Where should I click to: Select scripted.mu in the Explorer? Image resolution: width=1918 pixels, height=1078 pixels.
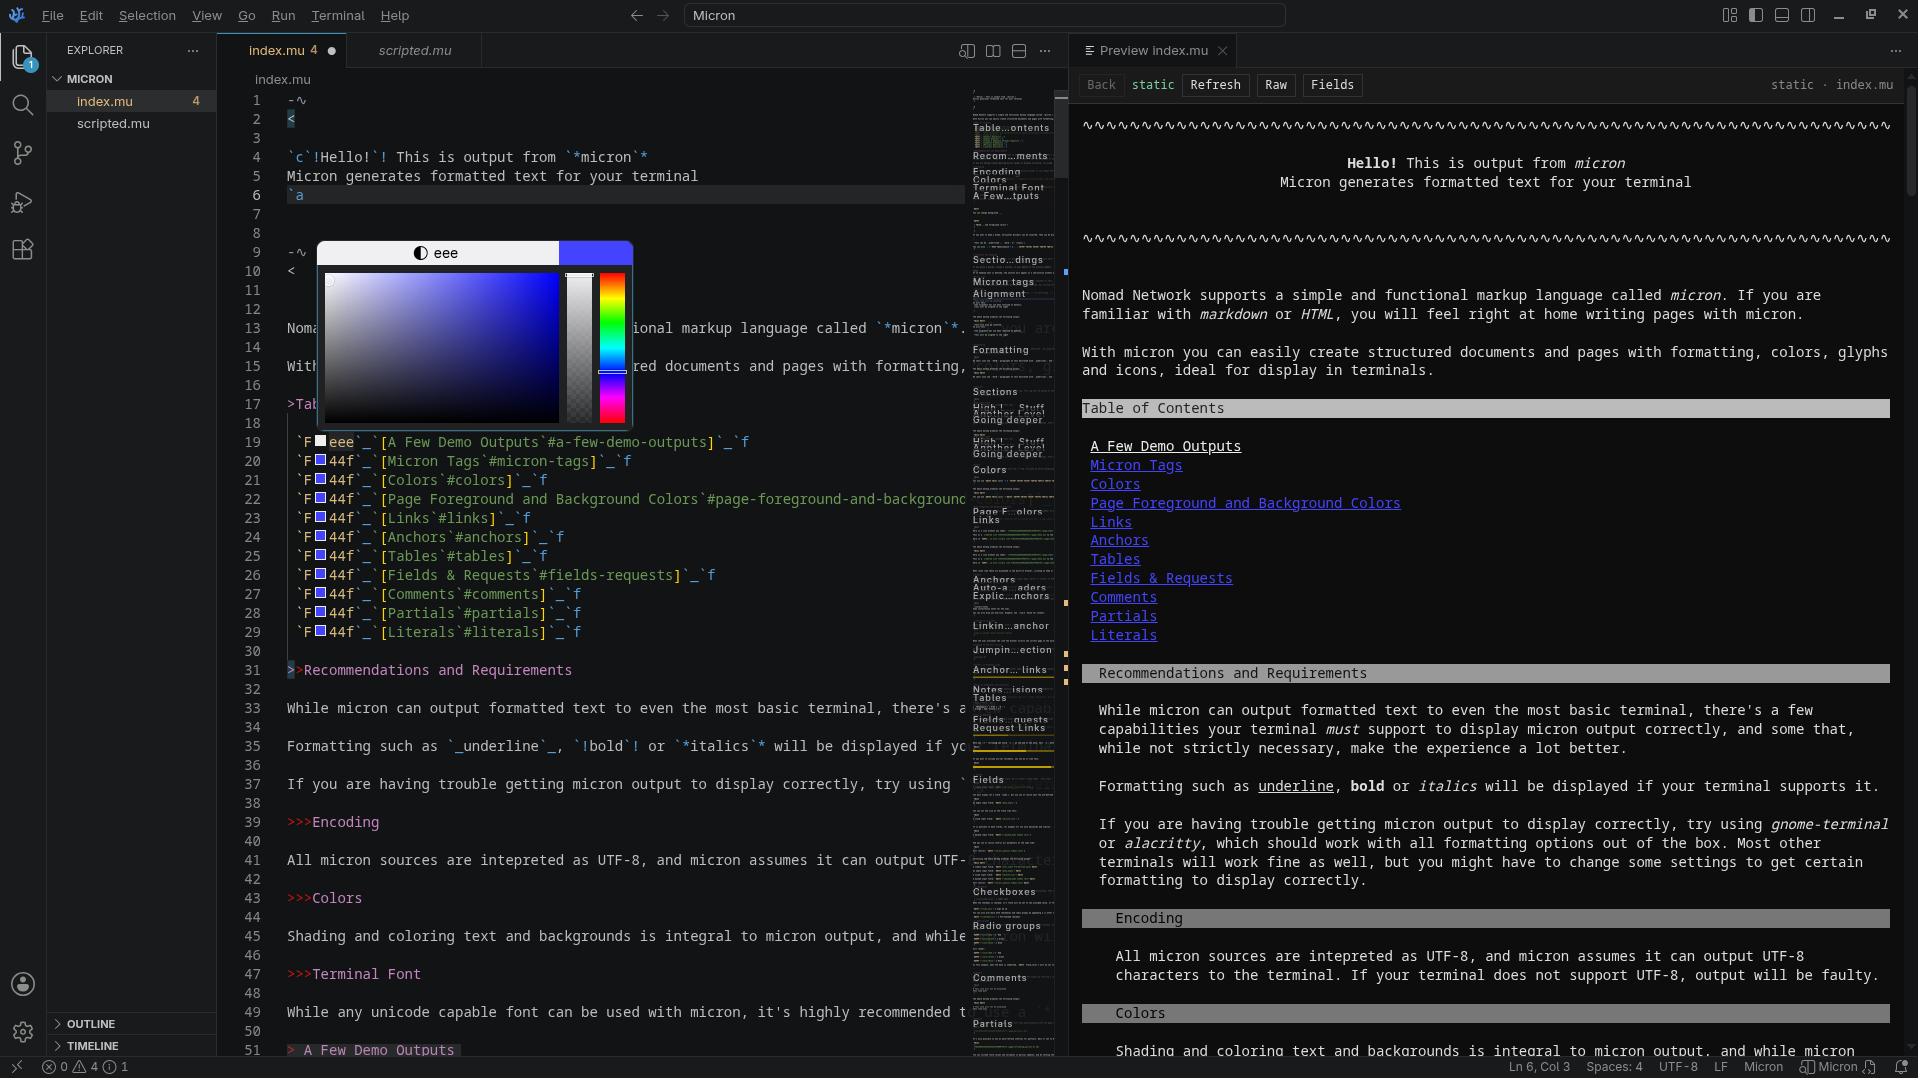tap(113, 124)
